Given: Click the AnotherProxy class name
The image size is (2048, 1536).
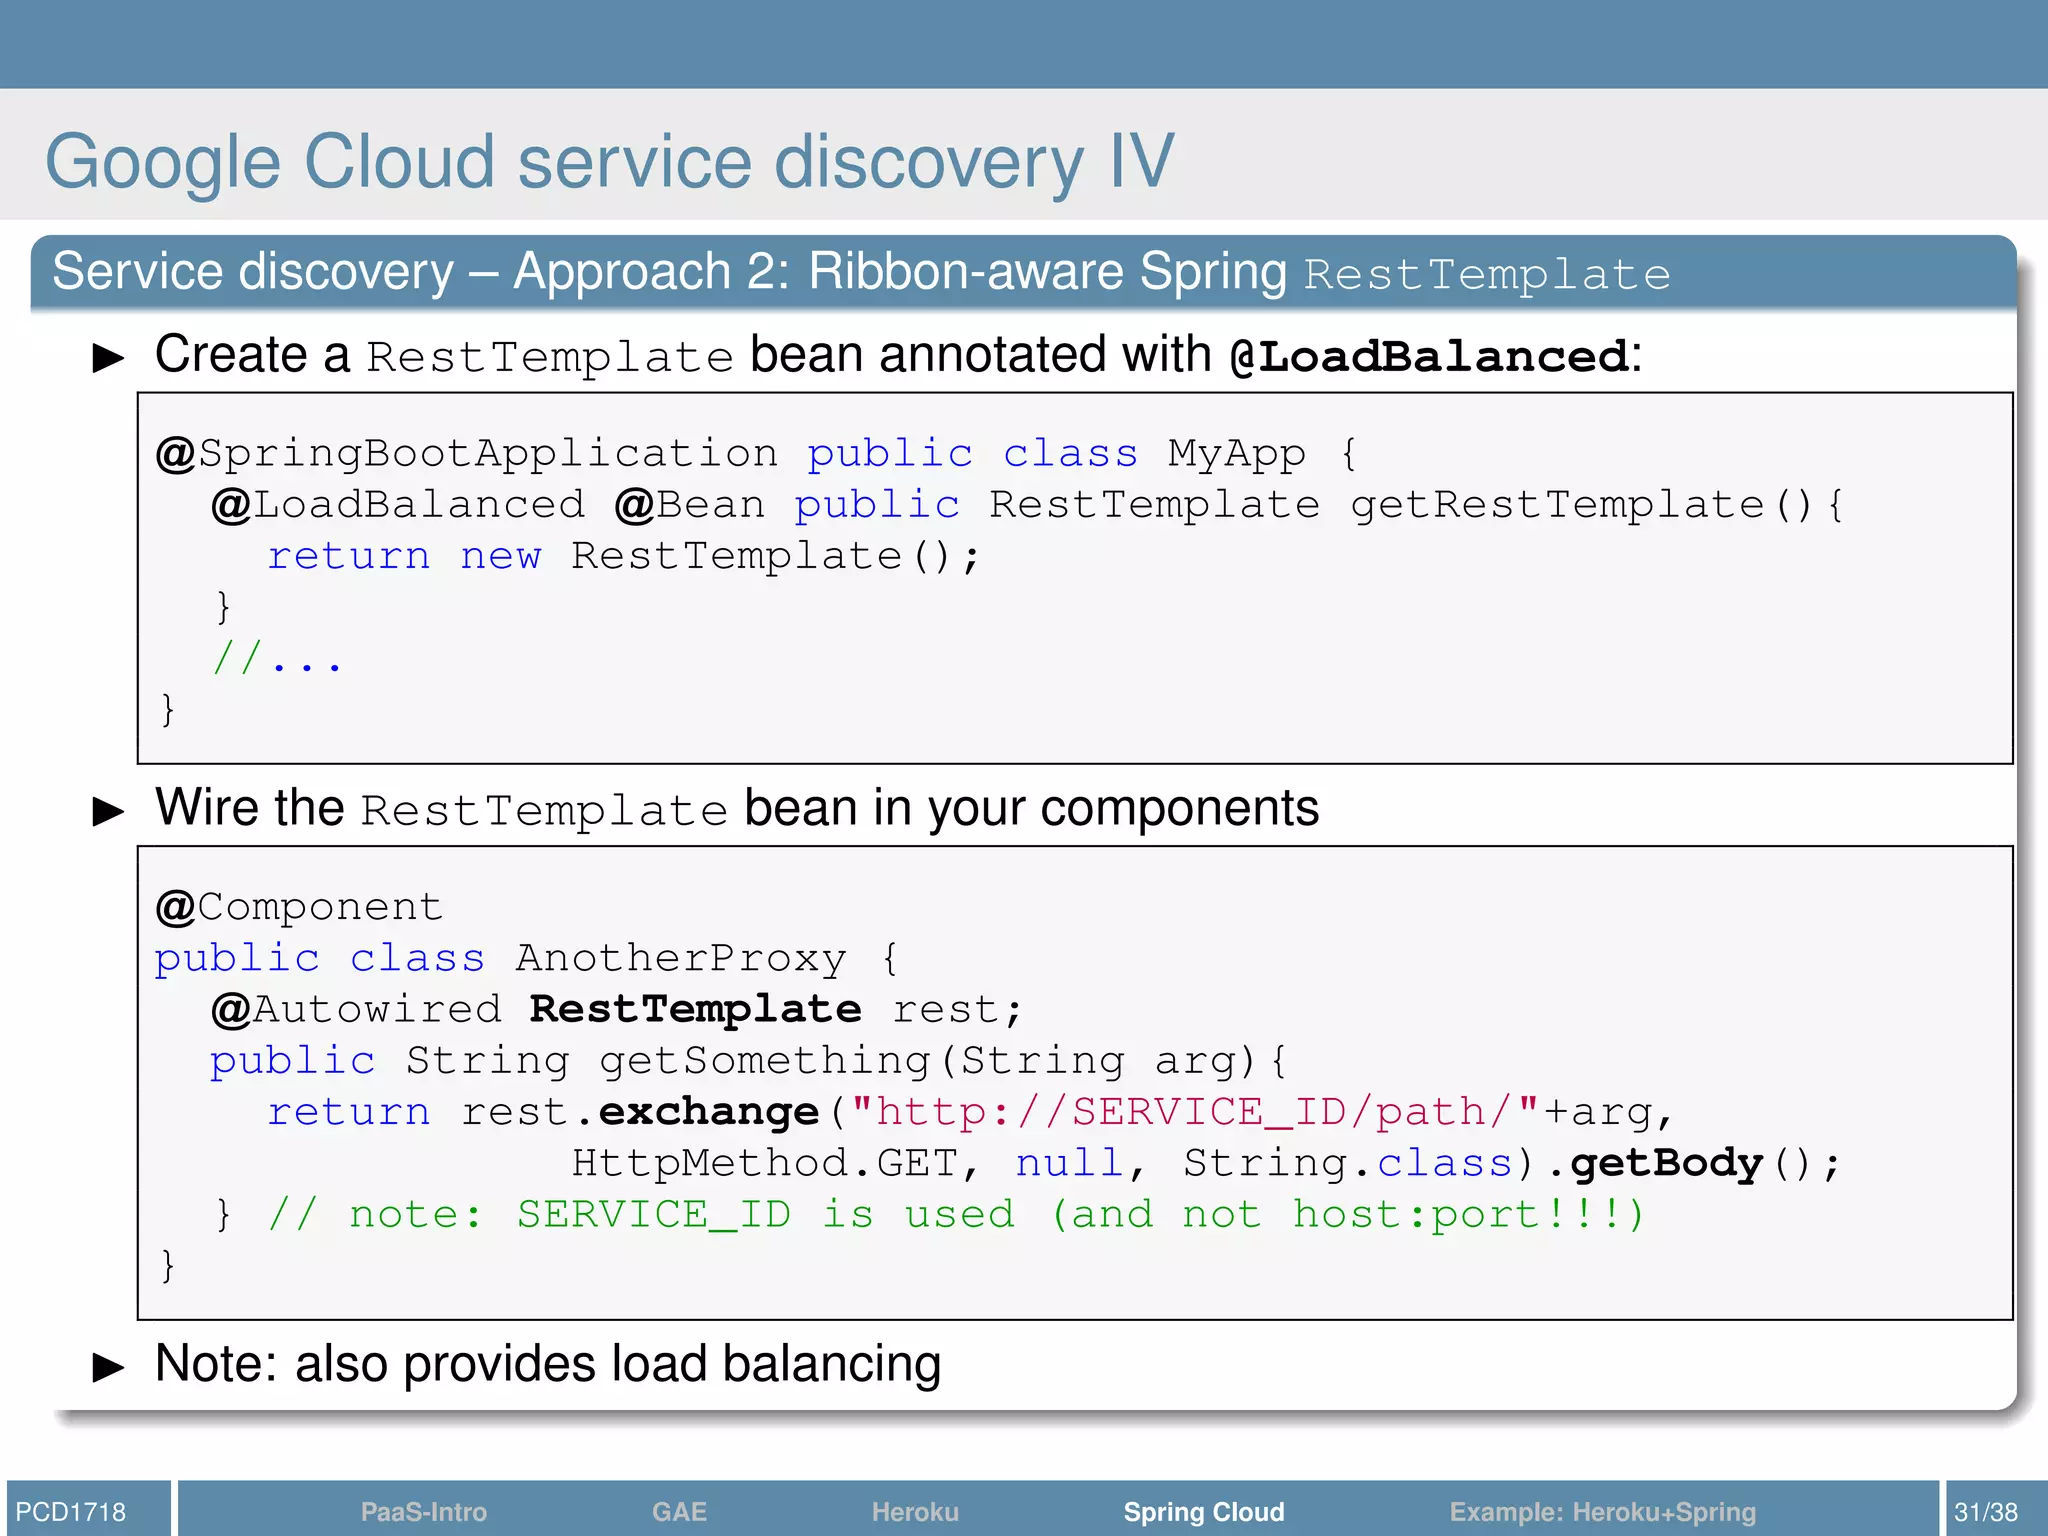Looking at the screenshot, I should tap(681, 958).
